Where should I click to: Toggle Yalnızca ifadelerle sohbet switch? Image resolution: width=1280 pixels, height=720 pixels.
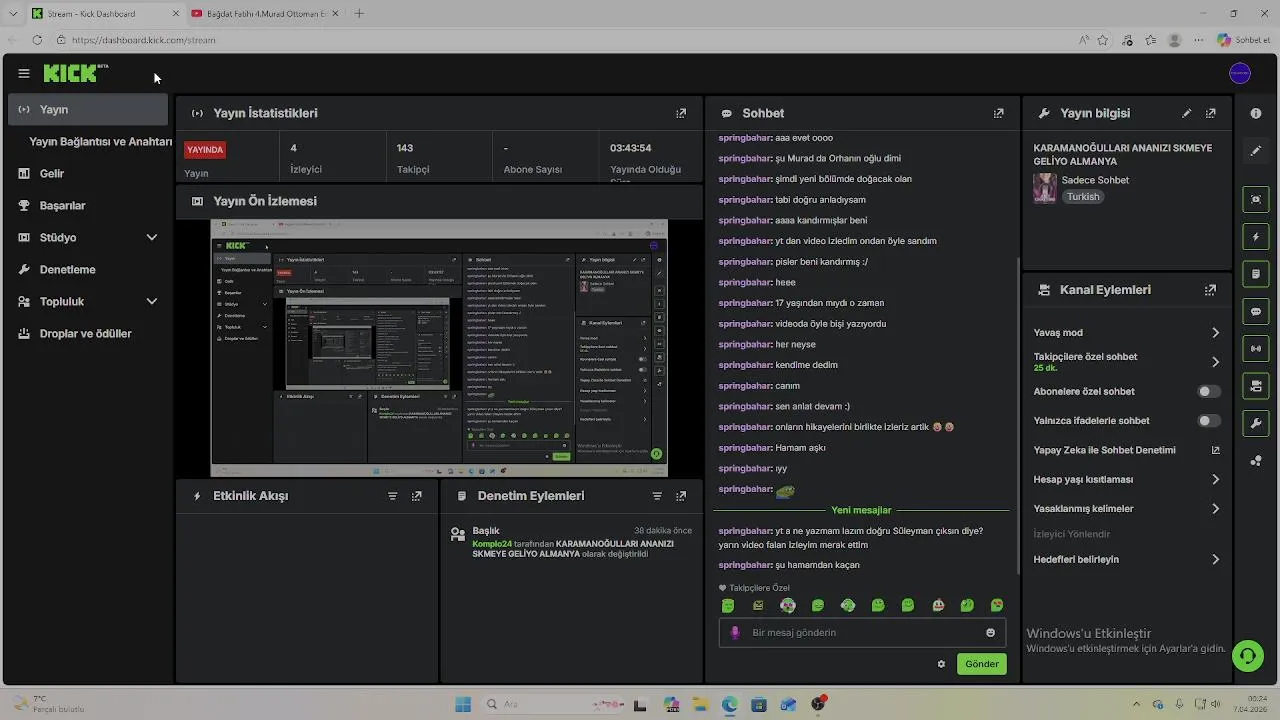pos(1209,421)
